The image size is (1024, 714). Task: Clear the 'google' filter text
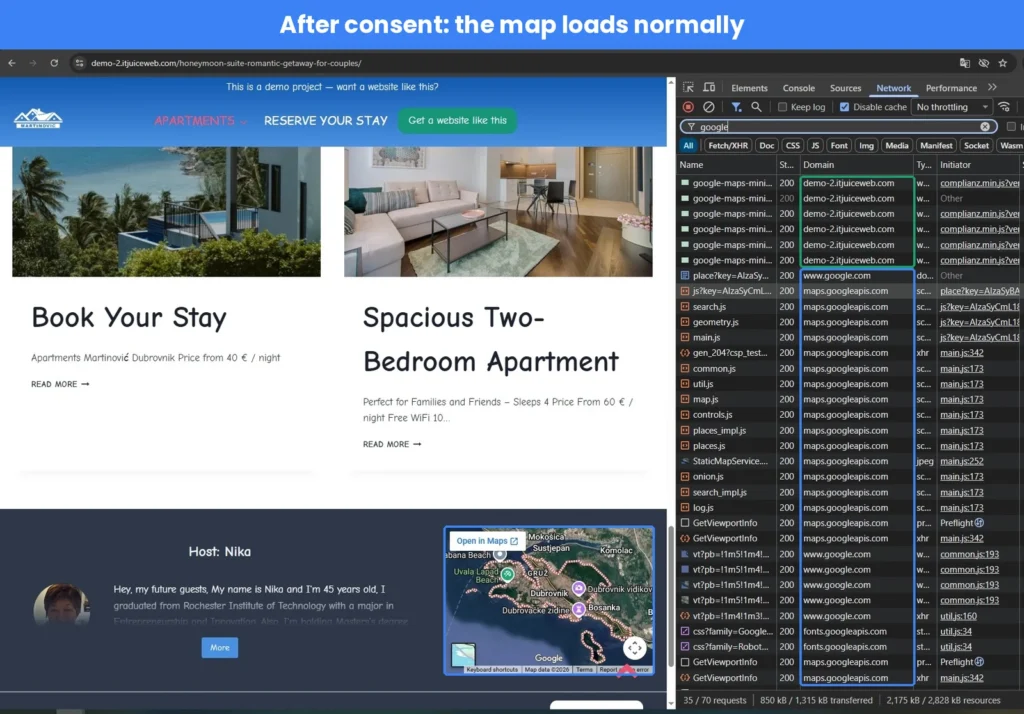[x=985, y=127]
